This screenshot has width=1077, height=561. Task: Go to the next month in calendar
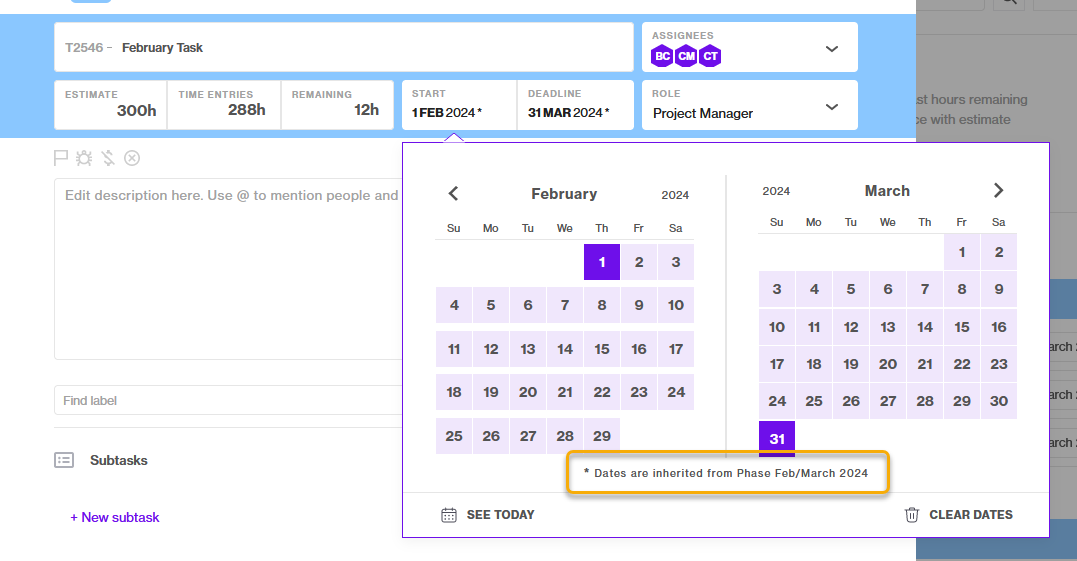point(998,191)
